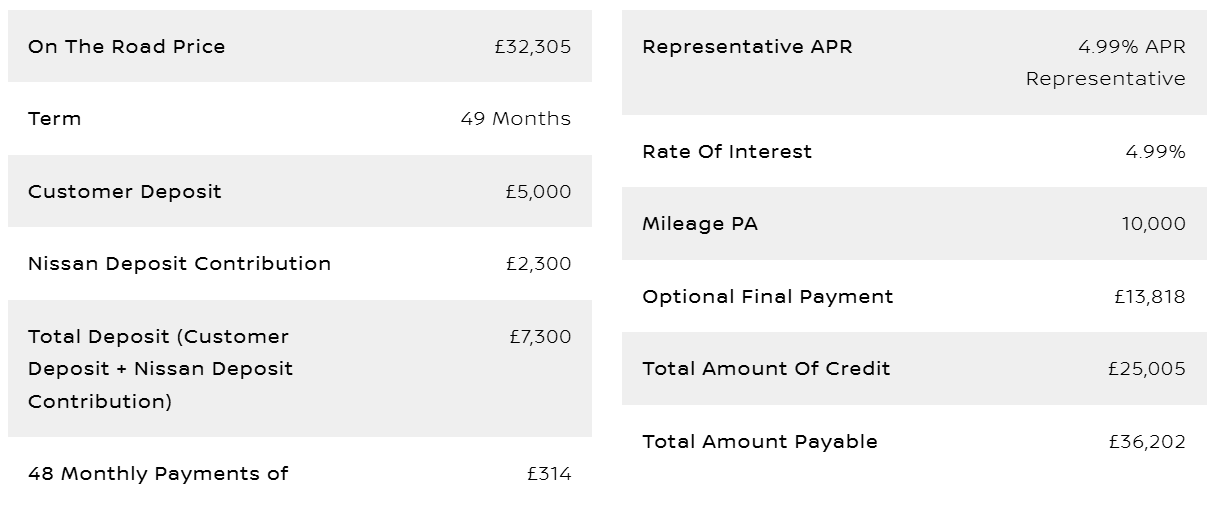Screen dimensions: 1227x506
Task: Select the £5,000 deposit value
Action: (539, 191)
